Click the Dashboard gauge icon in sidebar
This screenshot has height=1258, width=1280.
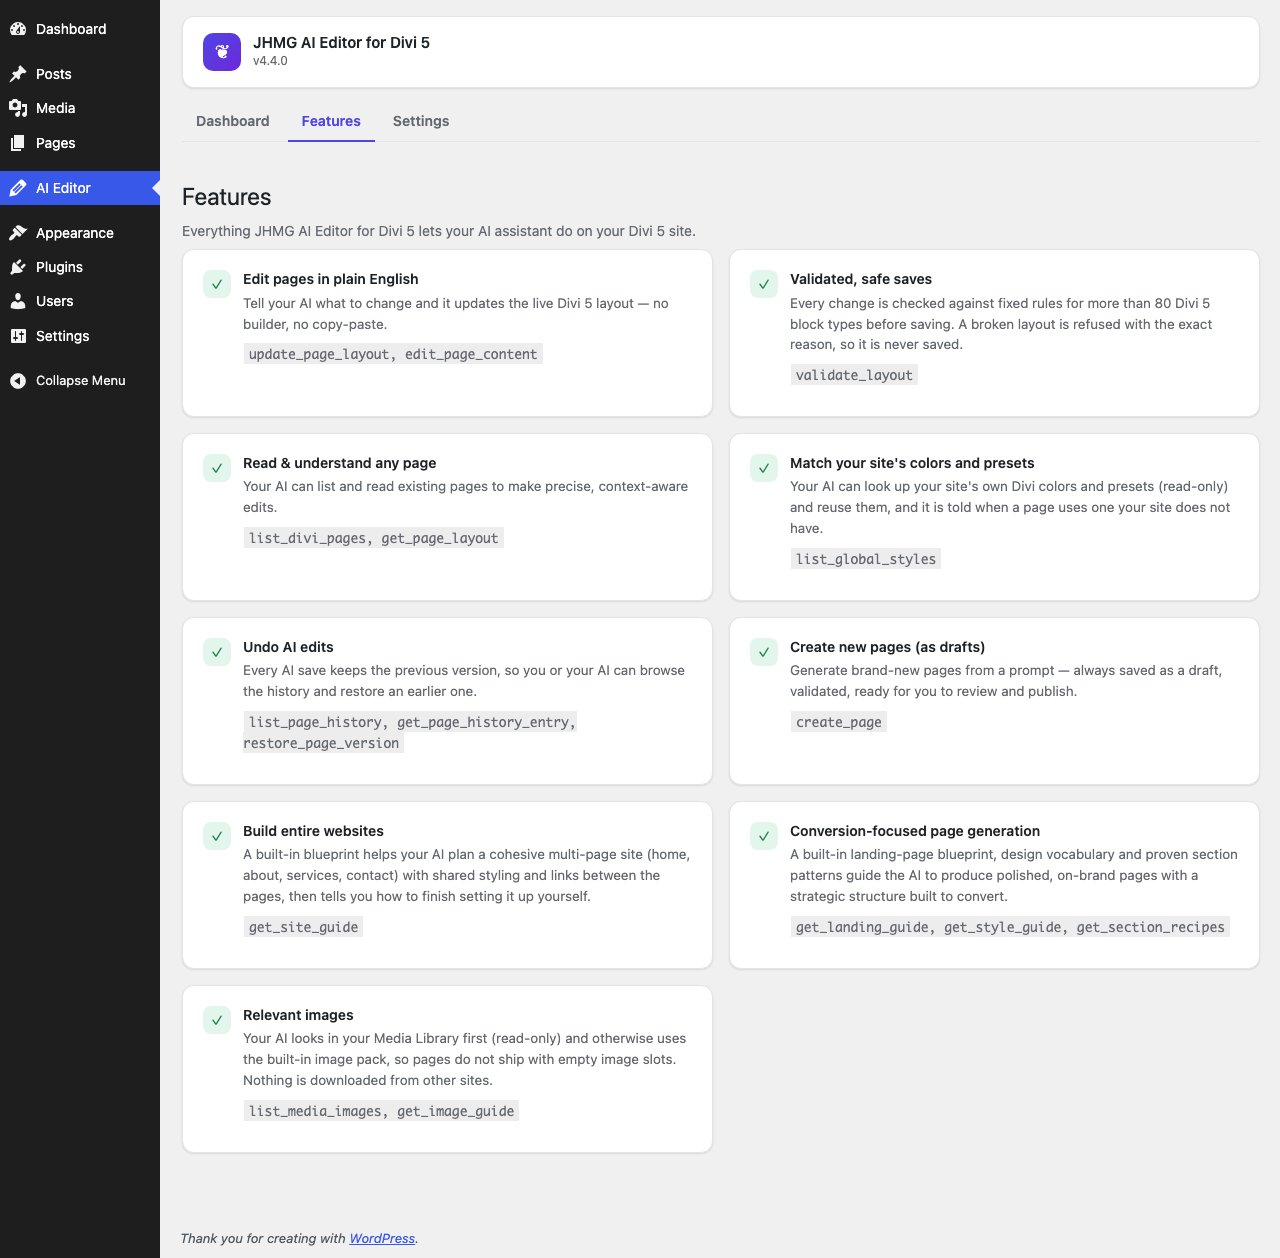(x=18, y=29)
